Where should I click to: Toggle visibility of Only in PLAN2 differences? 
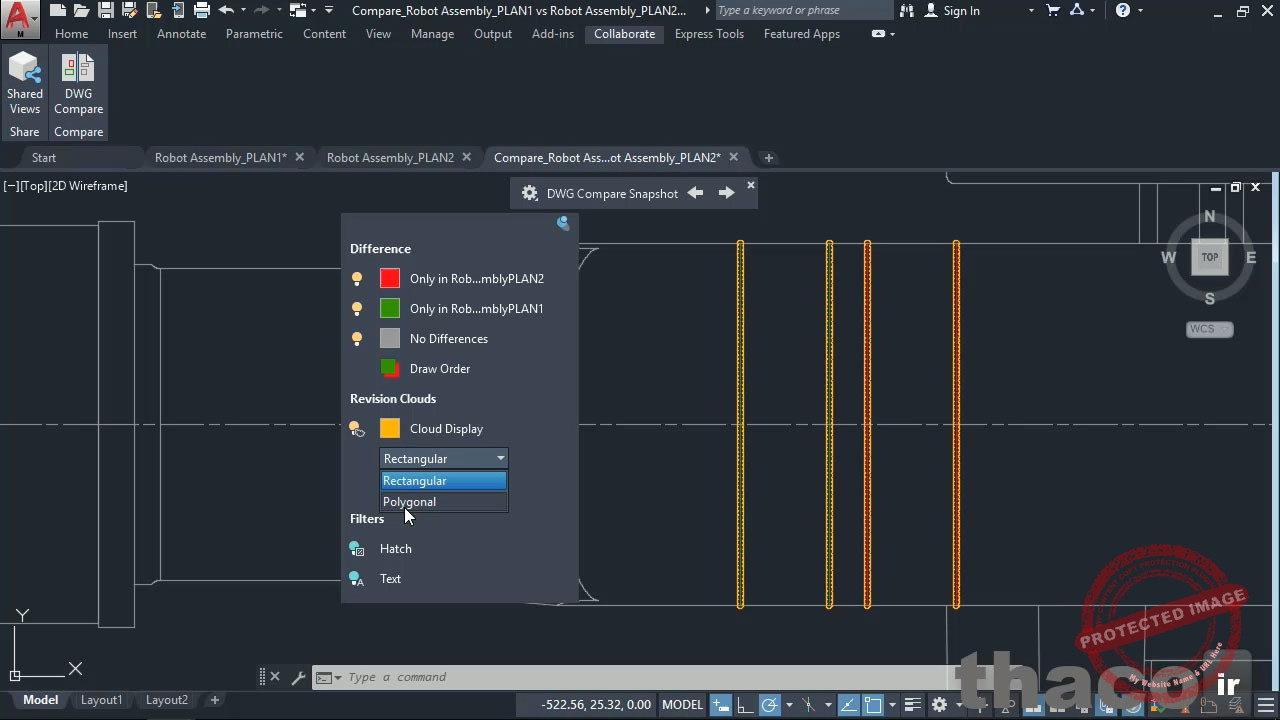(x=357, y=279)
